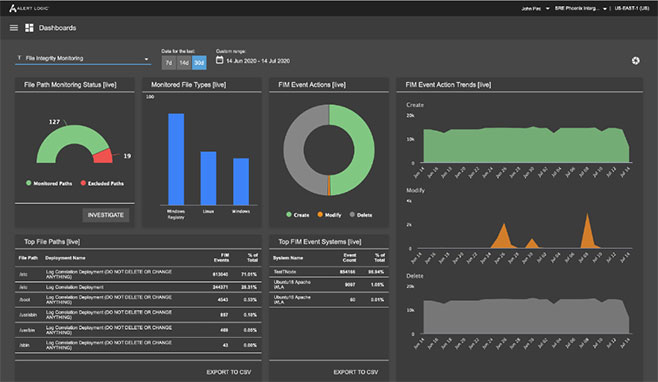Click the 19 excluded paths value
658x382 pixels.
[x=127, y=156]
